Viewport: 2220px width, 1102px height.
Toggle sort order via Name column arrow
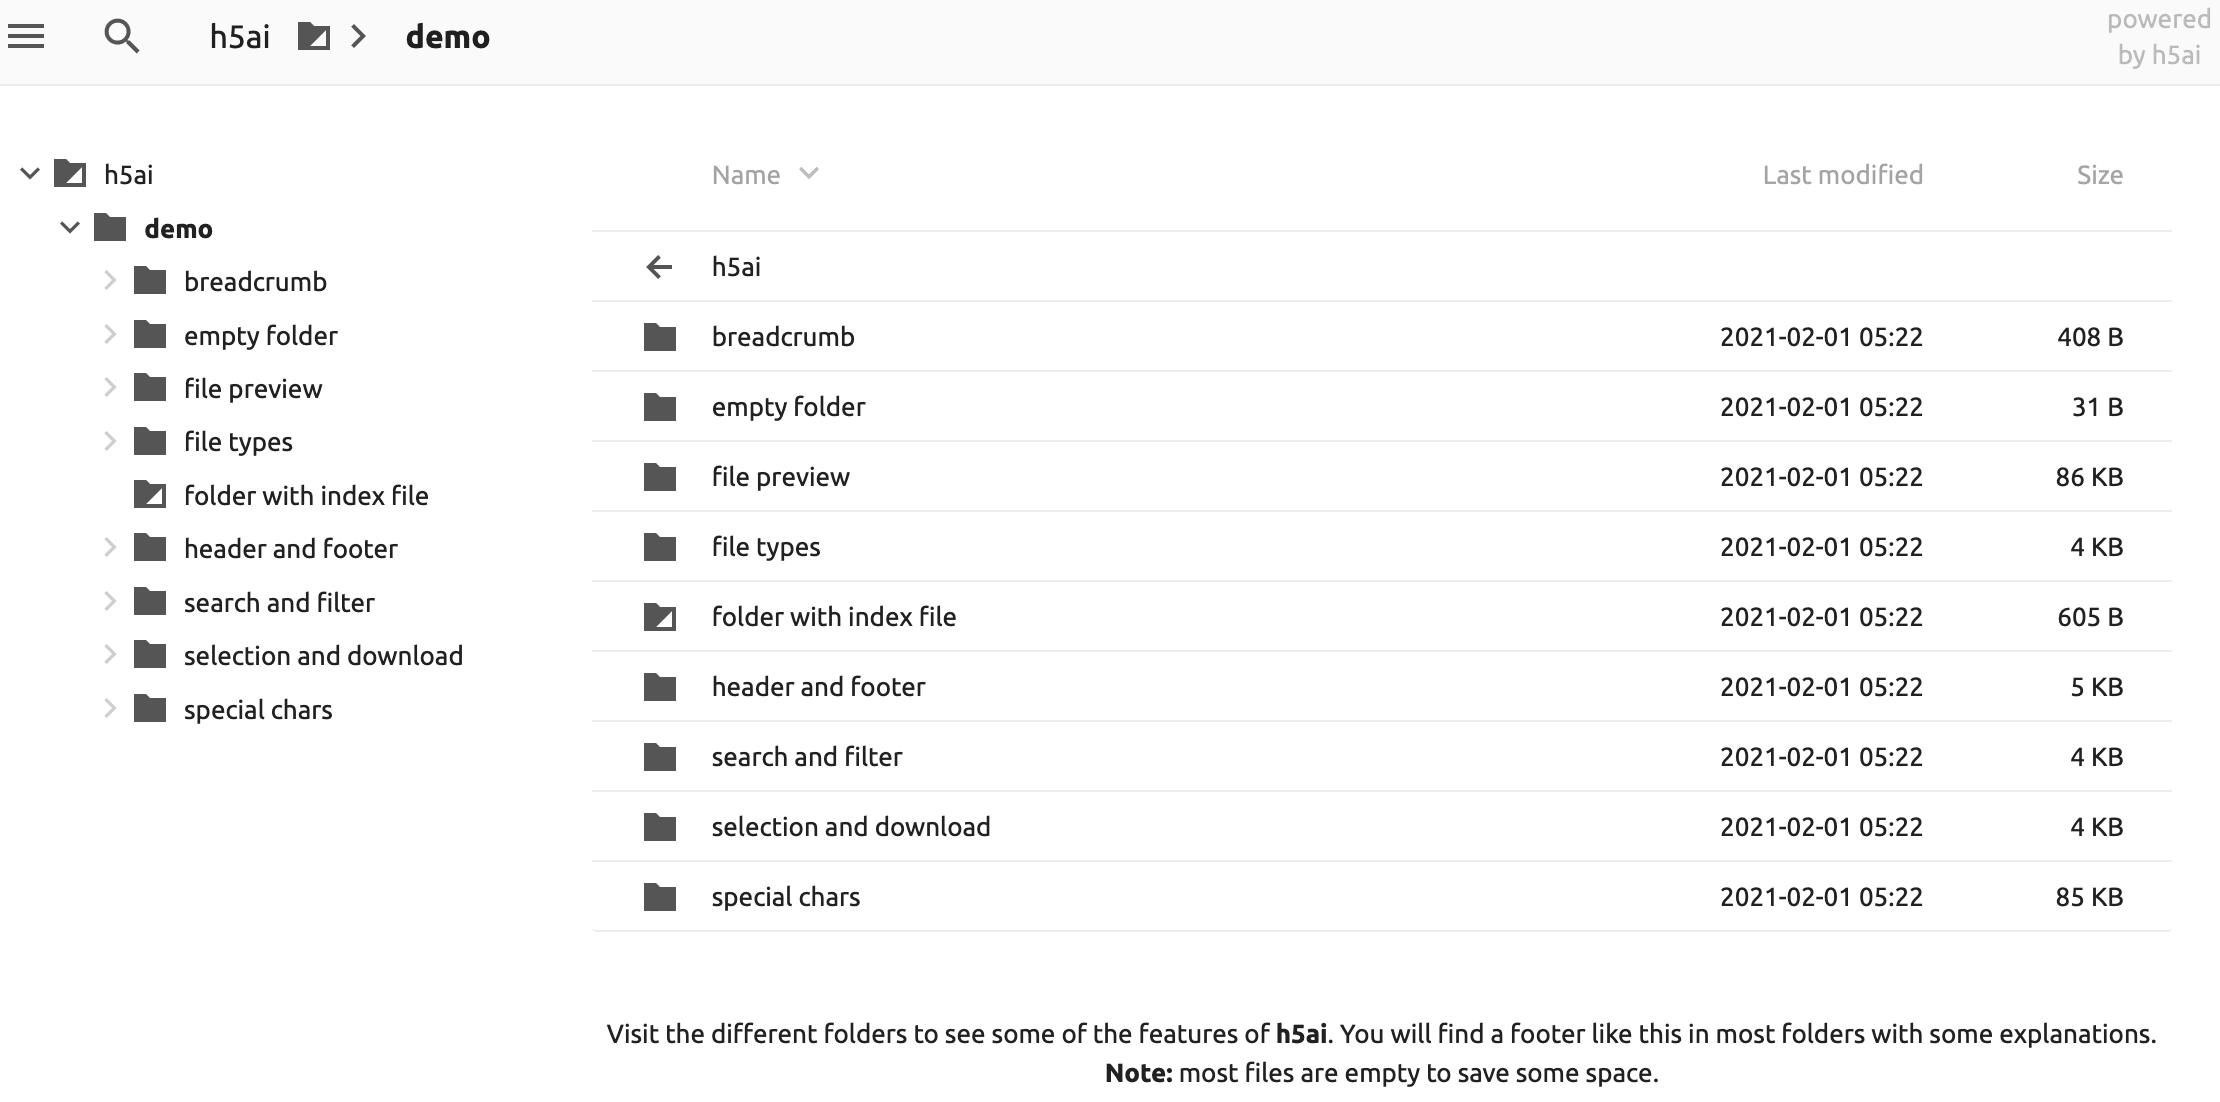[x=809, y=174]
